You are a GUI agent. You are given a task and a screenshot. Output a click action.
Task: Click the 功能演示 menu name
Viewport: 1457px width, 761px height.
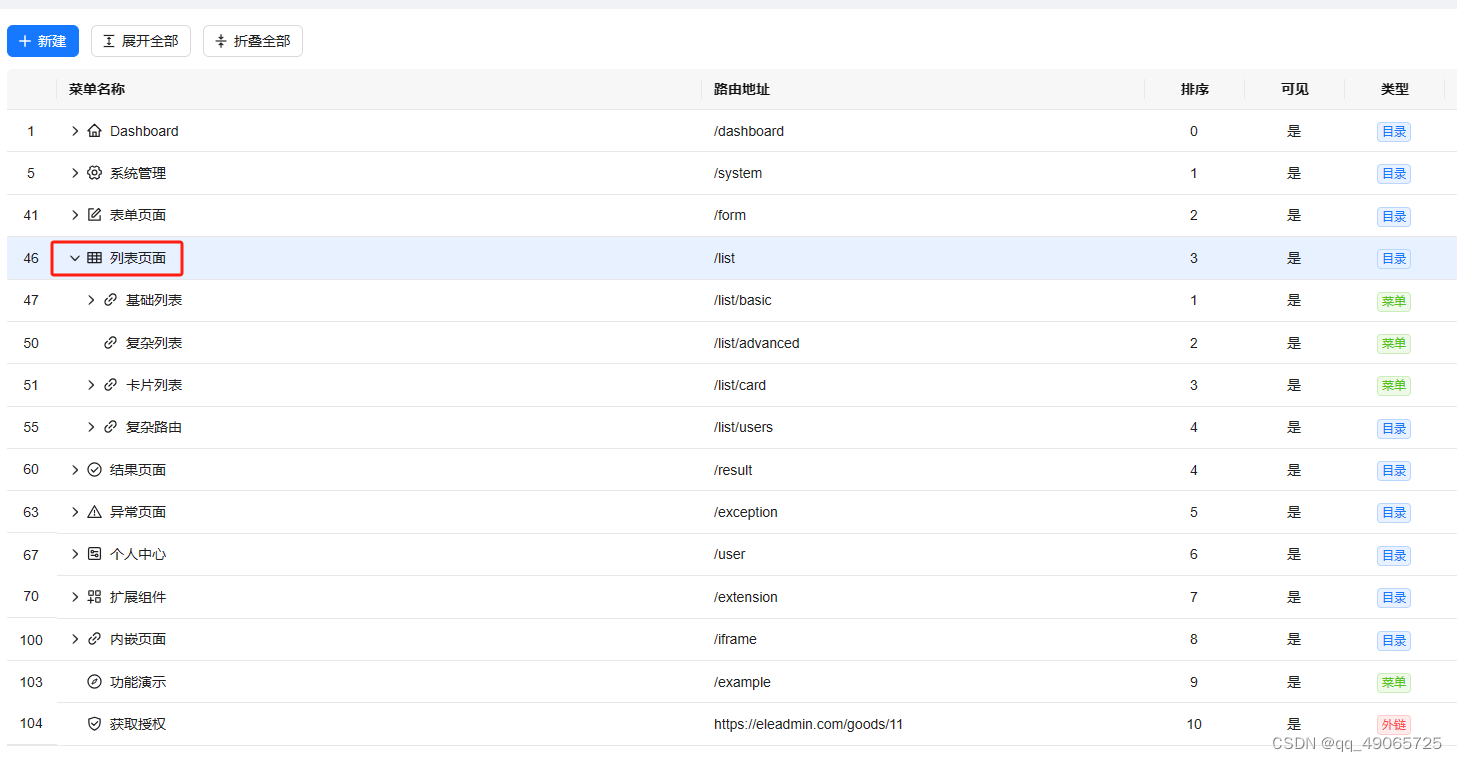[138, 682]
